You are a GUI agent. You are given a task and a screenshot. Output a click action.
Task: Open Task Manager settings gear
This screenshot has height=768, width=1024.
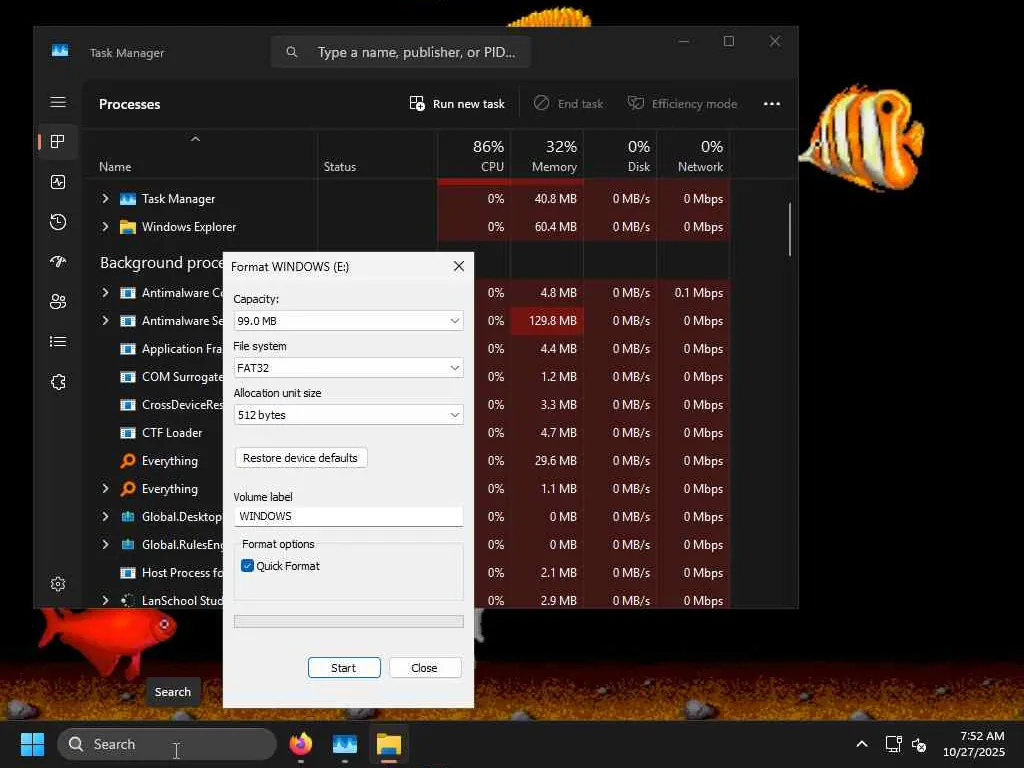tap(57, 584)
